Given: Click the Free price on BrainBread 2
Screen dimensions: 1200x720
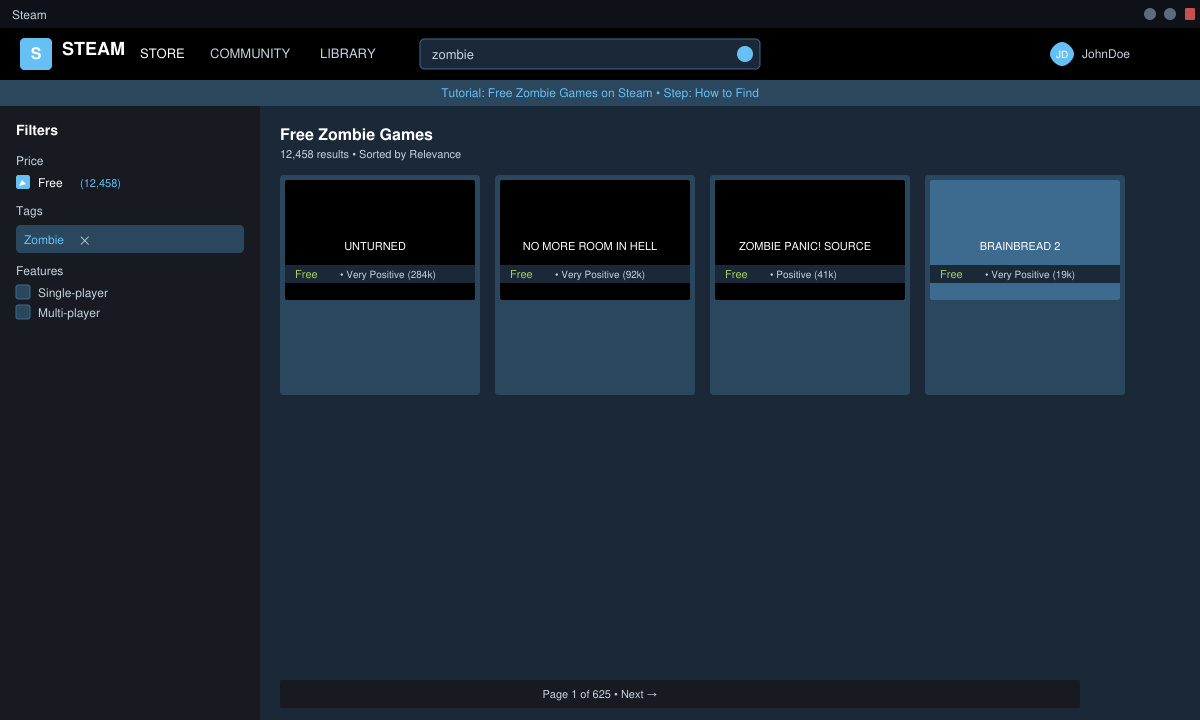Looking at the screenshot, I should 951,274.
